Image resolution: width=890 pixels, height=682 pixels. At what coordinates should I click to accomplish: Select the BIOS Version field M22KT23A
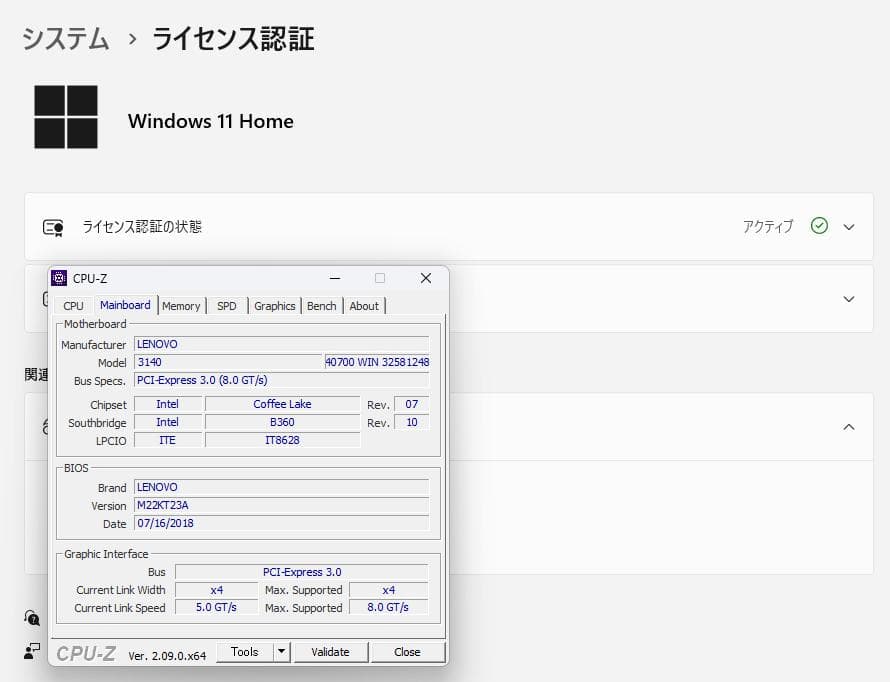(x=281, y=505)
